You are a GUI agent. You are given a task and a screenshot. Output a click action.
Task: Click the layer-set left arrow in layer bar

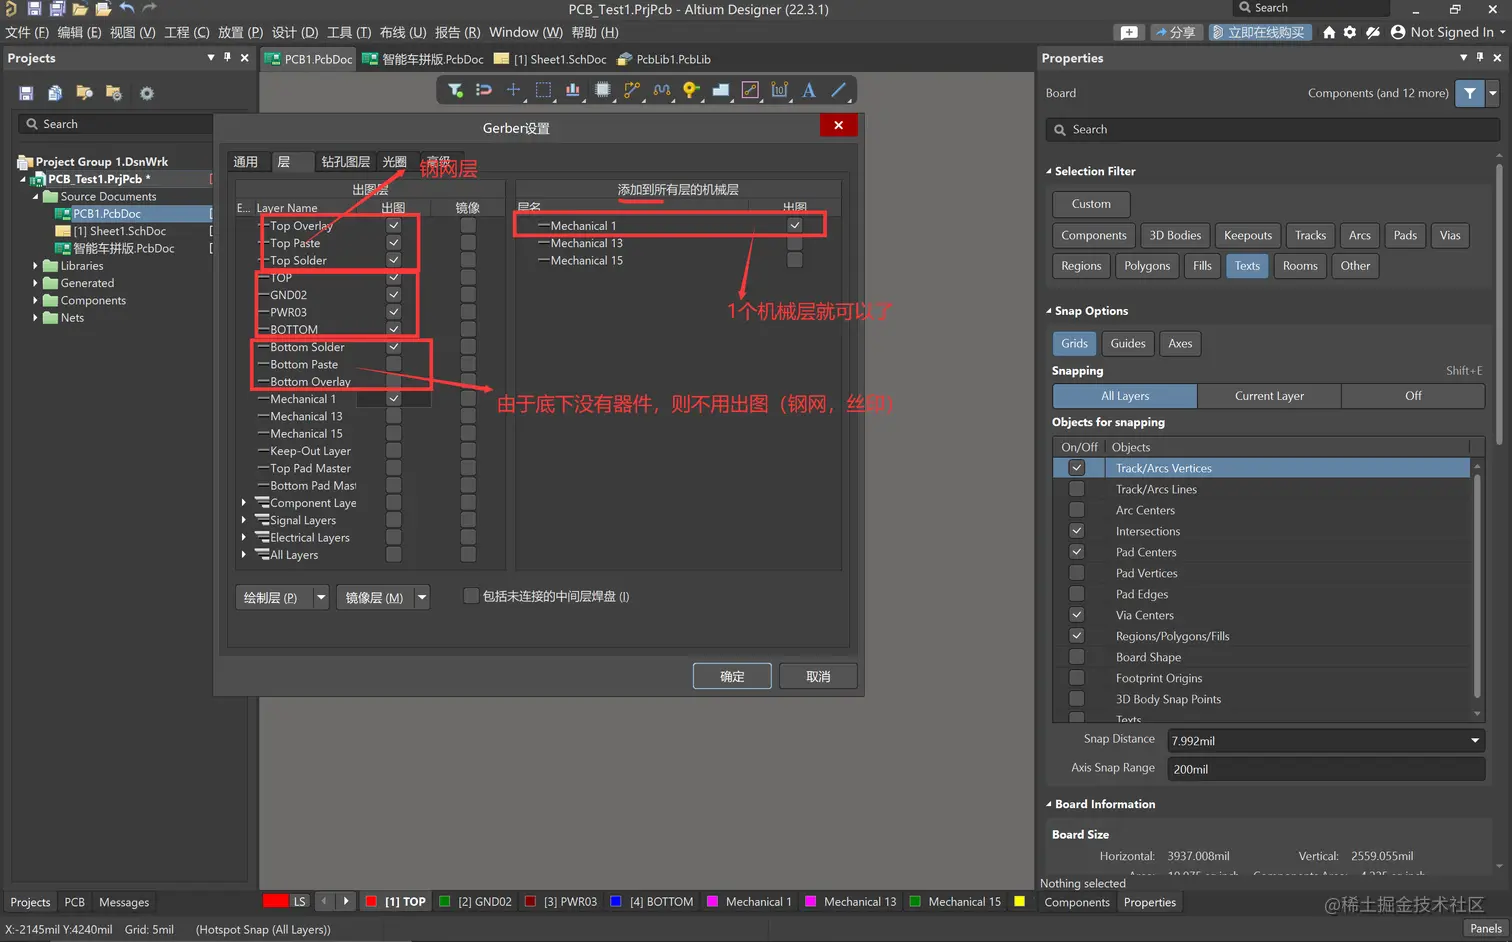324,901
